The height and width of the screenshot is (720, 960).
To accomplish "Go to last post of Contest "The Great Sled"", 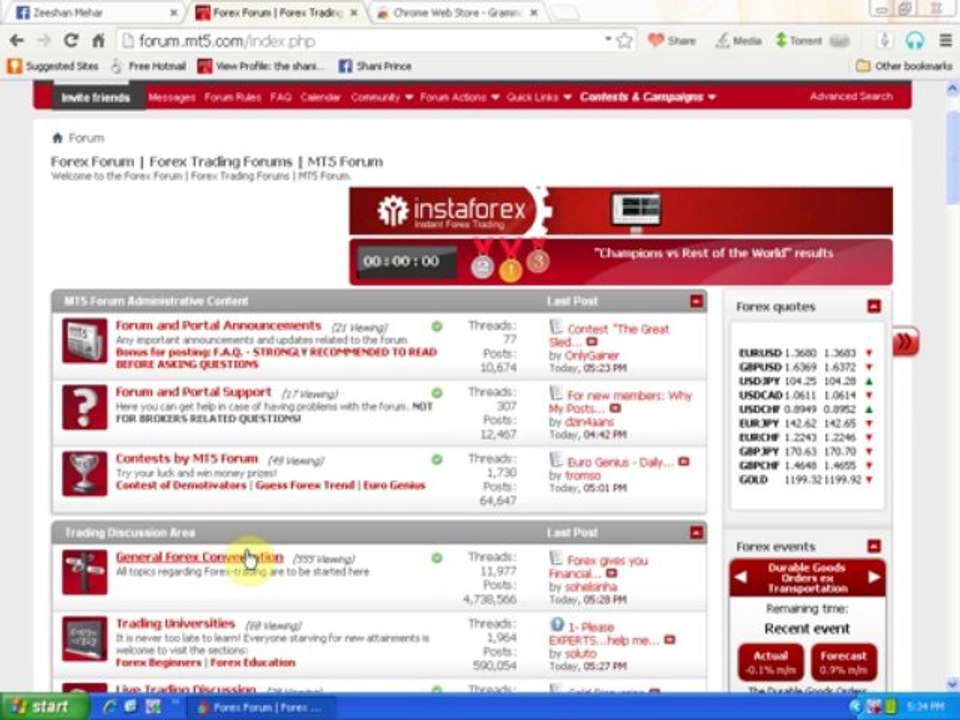I will (591, 342).
